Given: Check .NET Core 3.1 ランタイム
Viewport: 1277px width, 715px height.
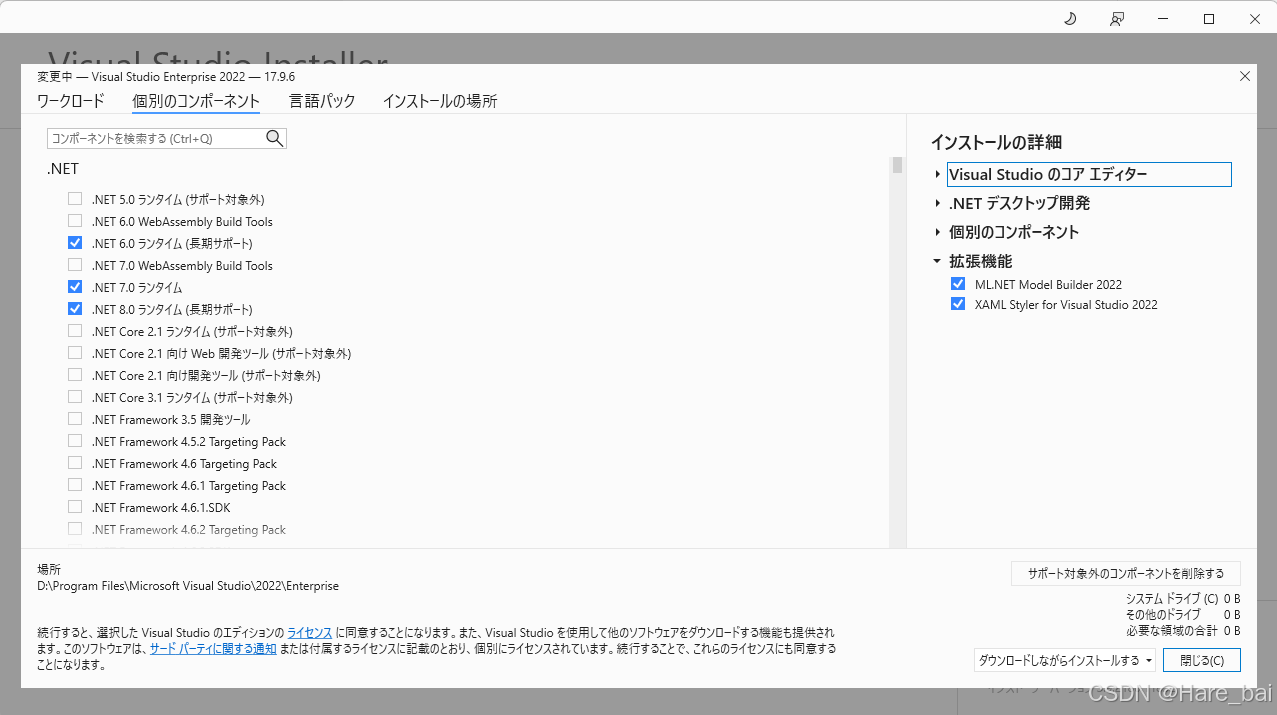Looking at the screenshot, I should [x=75, y=397].
